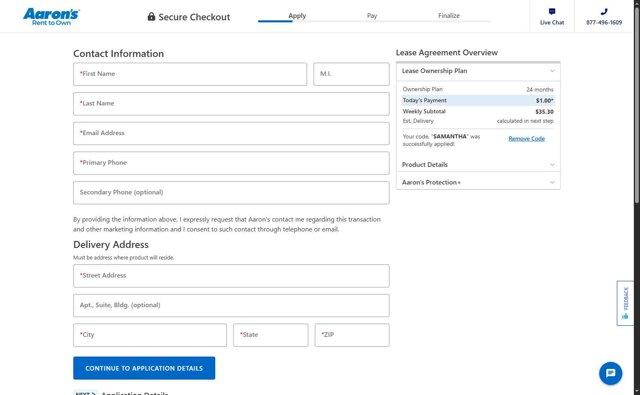Expand the Aaron's Protection+ section

pos(478,182)
